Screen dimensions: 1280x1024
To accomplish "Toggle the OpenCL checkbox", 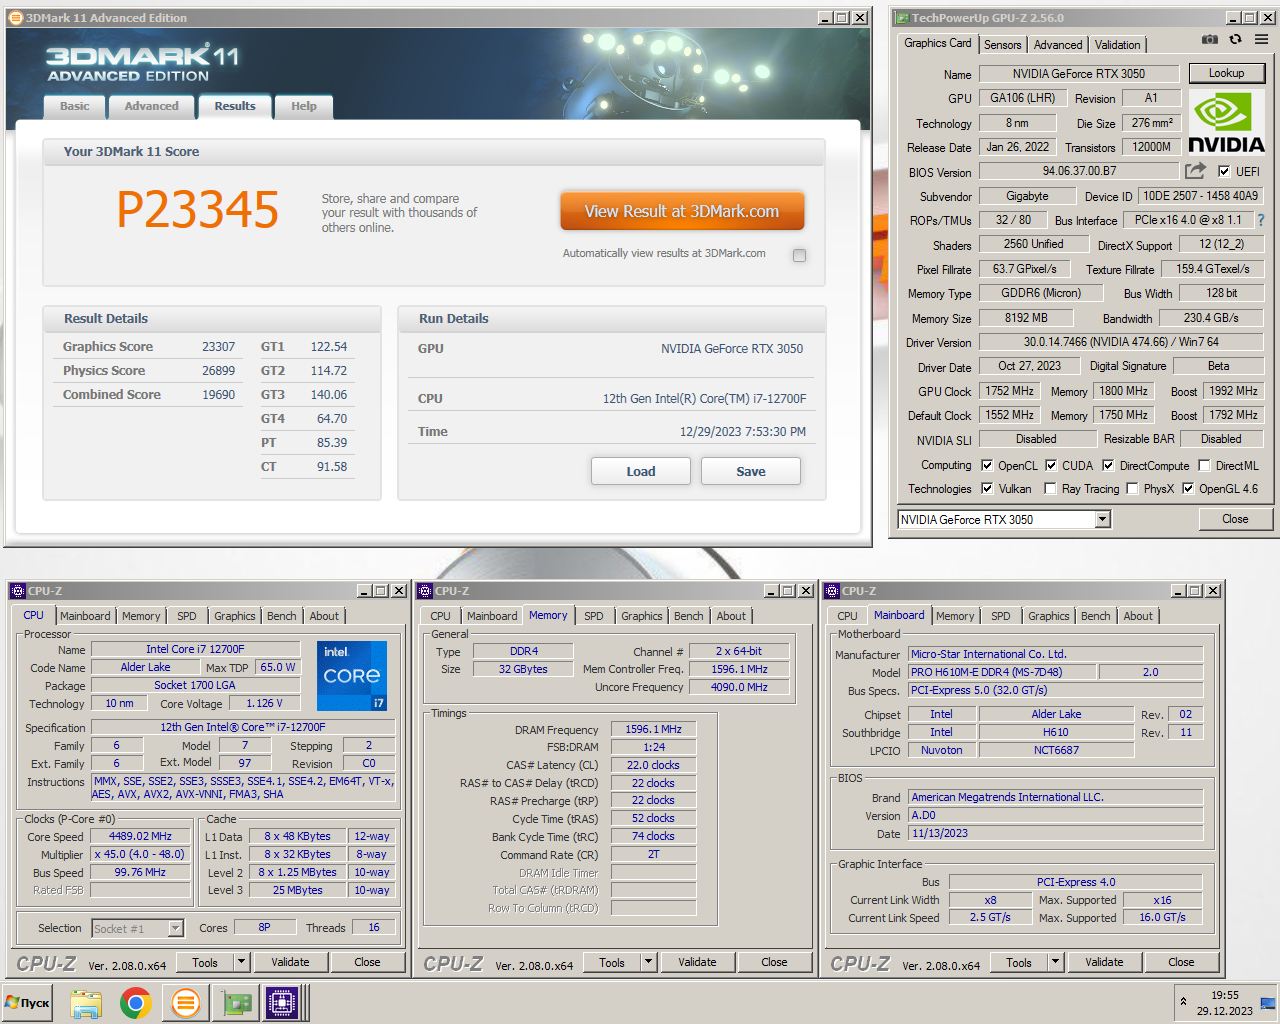I will click(987, 465).
